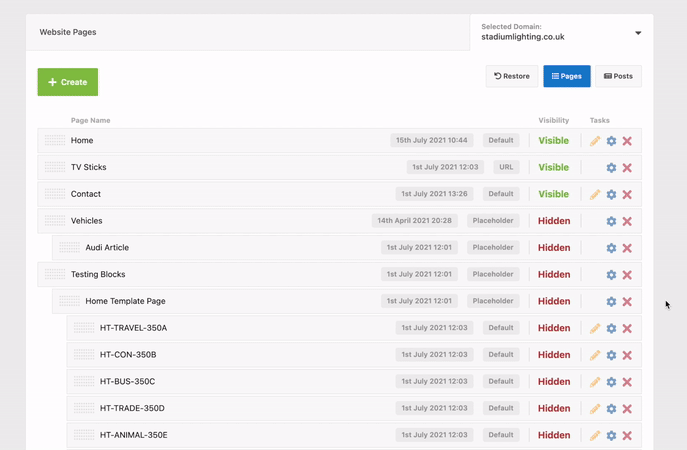The image size is (687, 450).
Task: Select the HT-TRADE-350D page name
Action: pos(132,408)
